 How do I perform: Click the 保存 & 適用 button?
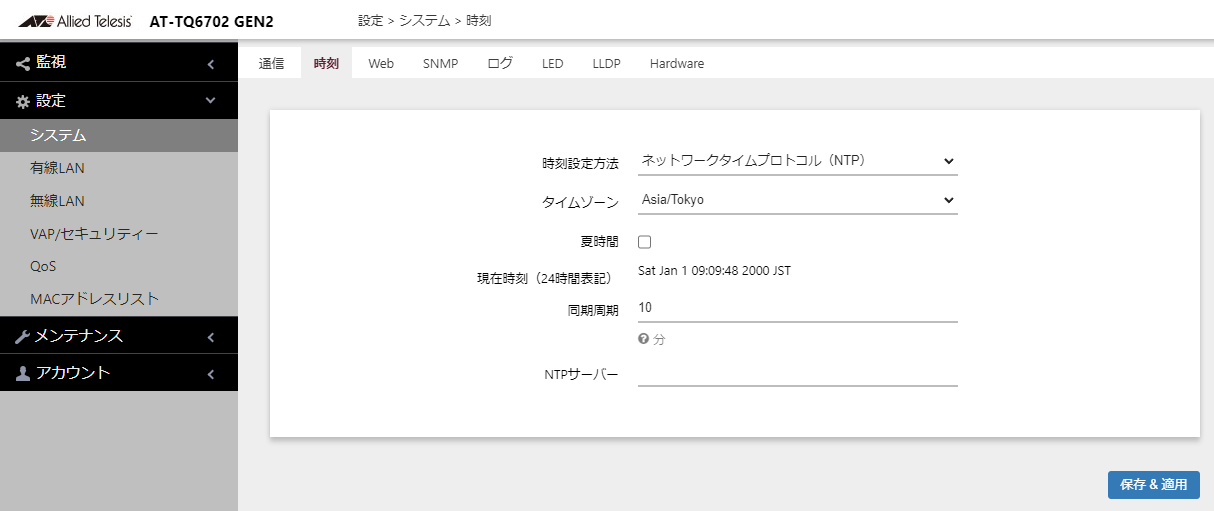pyautogui.click(x=1153, y=484)
